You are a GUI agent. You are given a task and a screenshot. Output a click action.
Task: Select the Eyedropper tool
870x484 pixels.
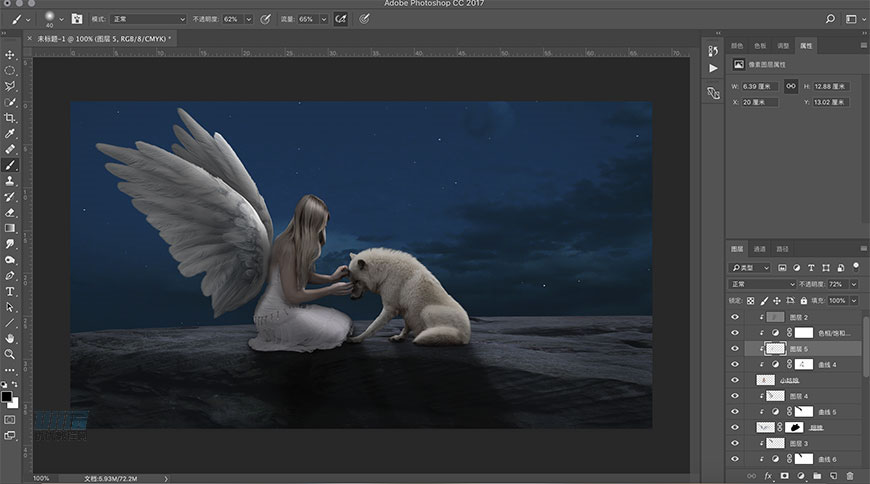point(10,133)
